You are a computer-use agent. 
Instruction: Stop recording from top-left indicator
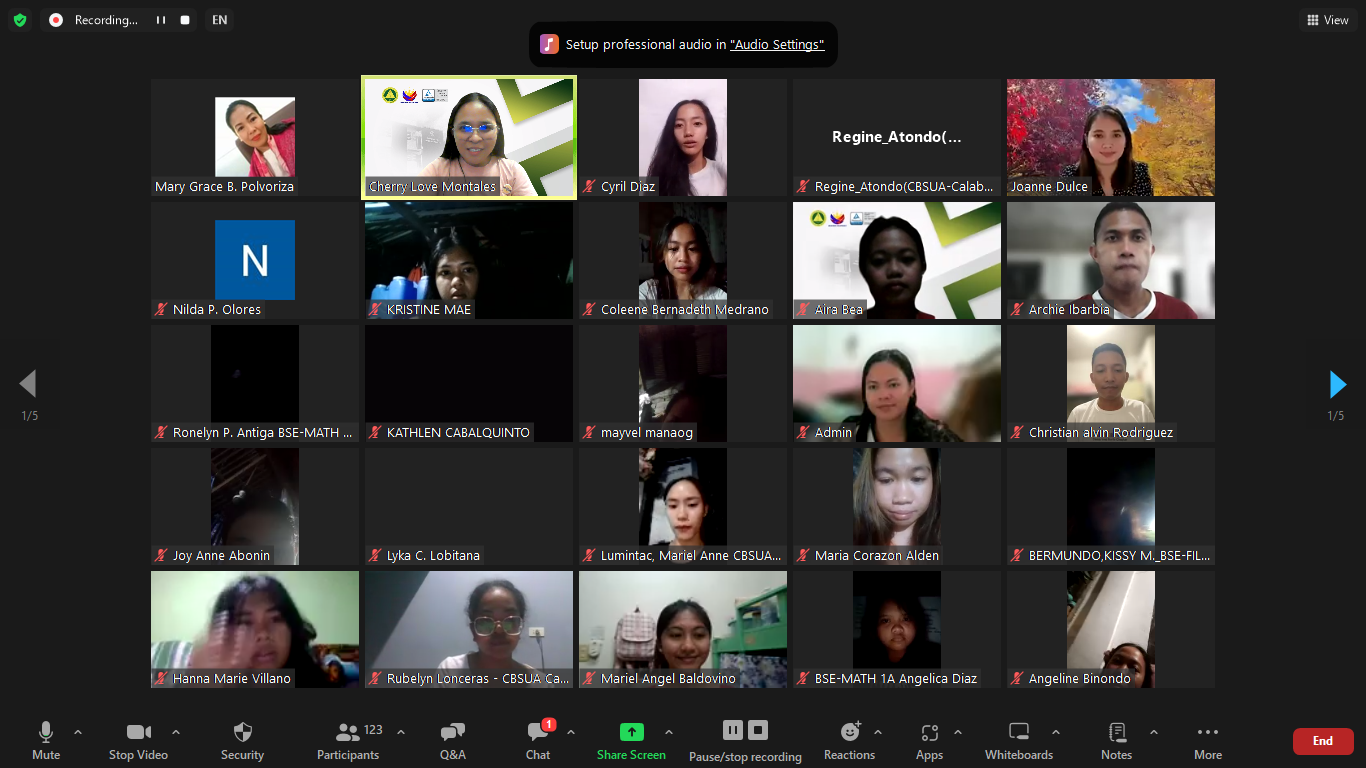click(185, 20)
